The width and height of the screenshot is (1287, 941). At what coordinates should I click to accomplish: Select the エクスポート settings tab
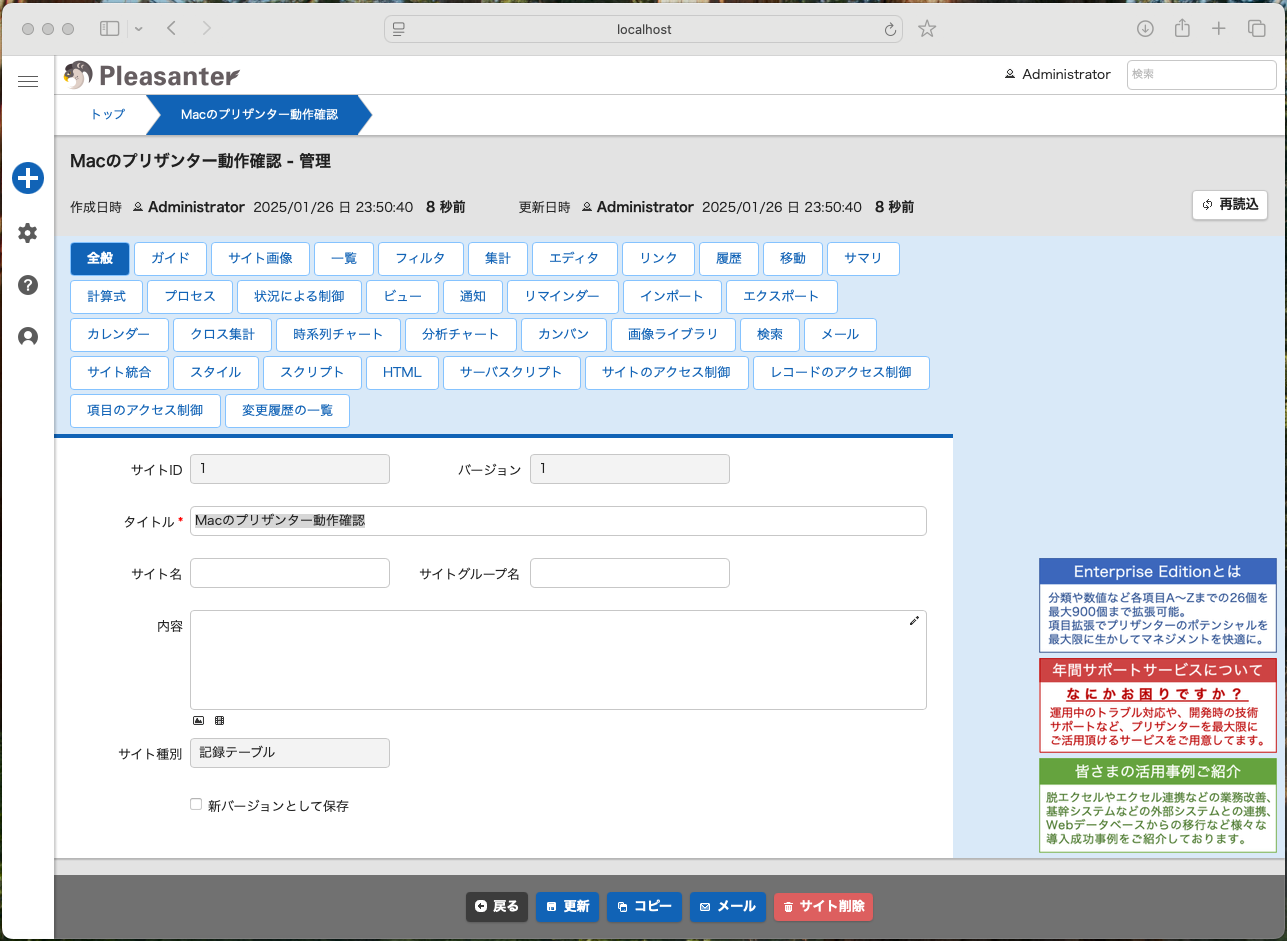pos(782,296)
